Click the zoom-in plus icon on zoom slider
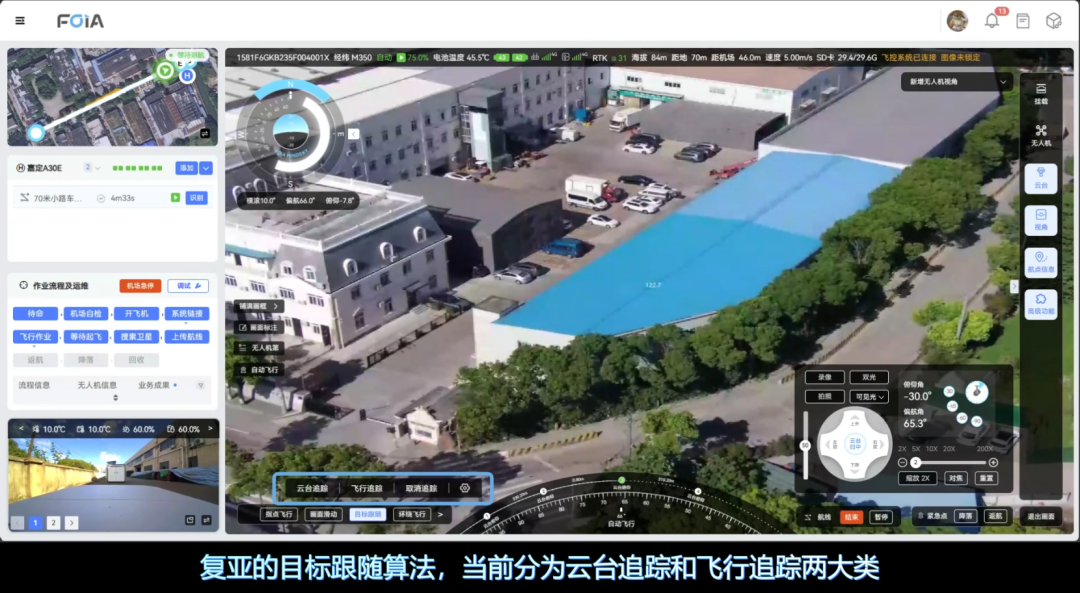Viewport: 1080px width, 593px height. (x=993, y=462)
